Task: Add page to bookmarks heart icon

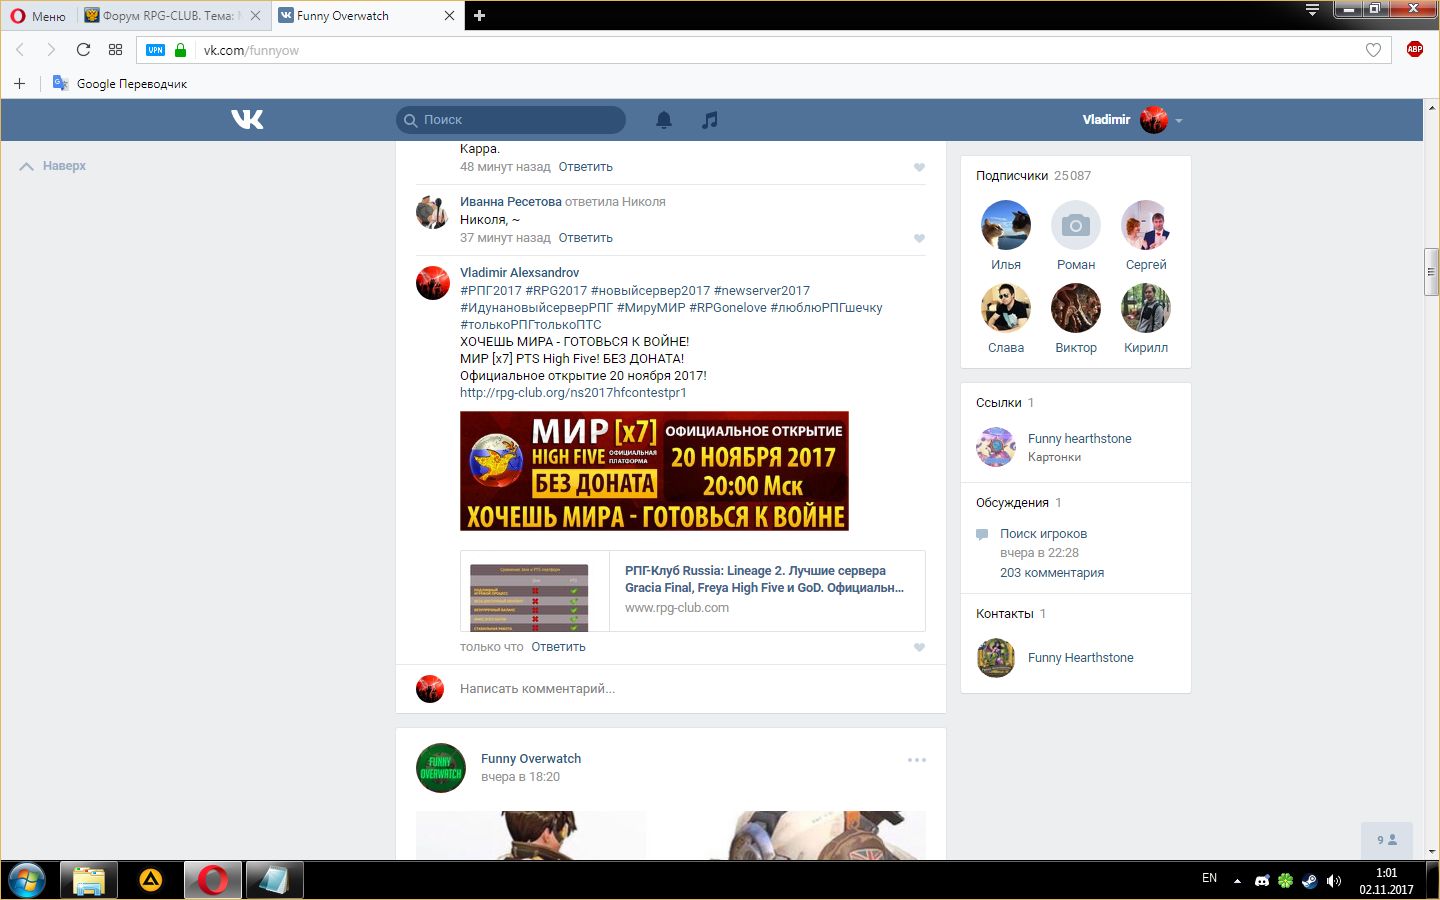Action: coord(1373,50)
